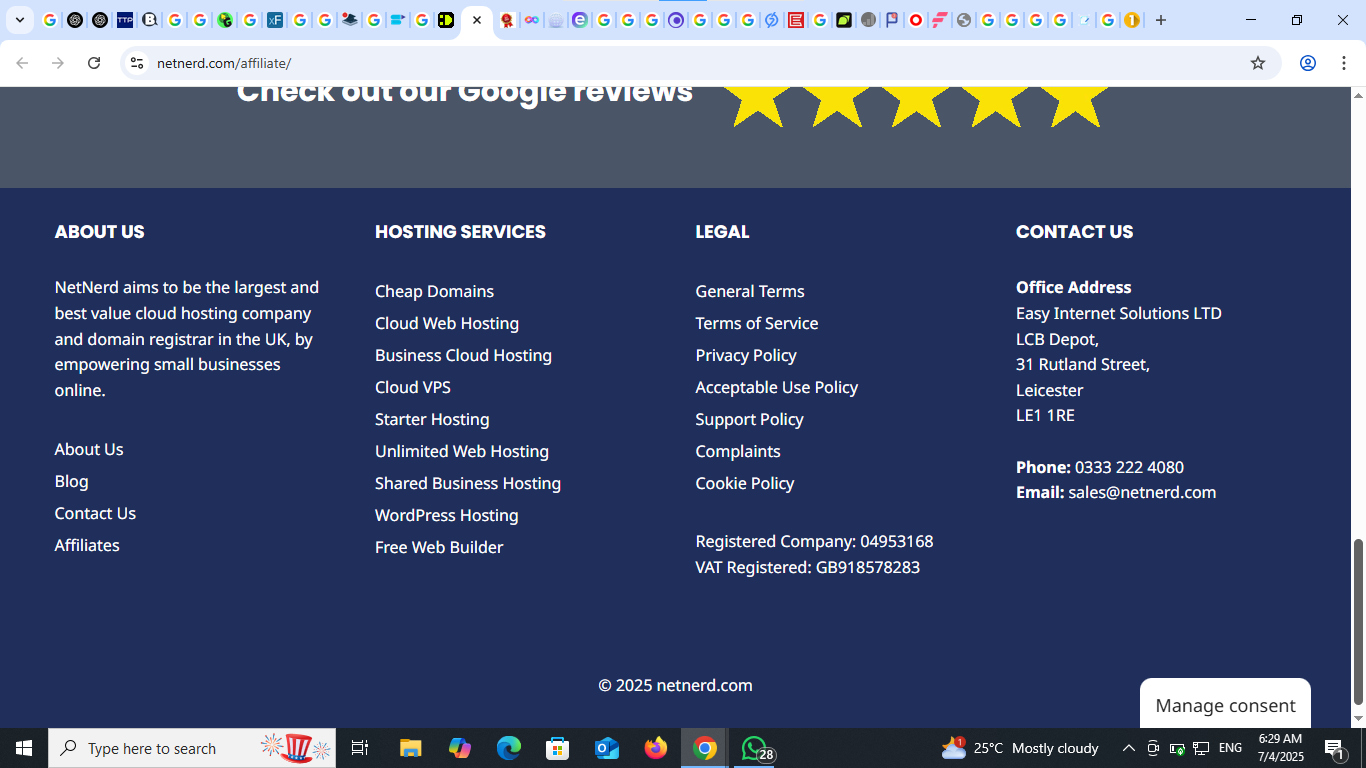Open Windows Start menu
The width and height of the screenshot is (1366, 768).
point(24,748)
